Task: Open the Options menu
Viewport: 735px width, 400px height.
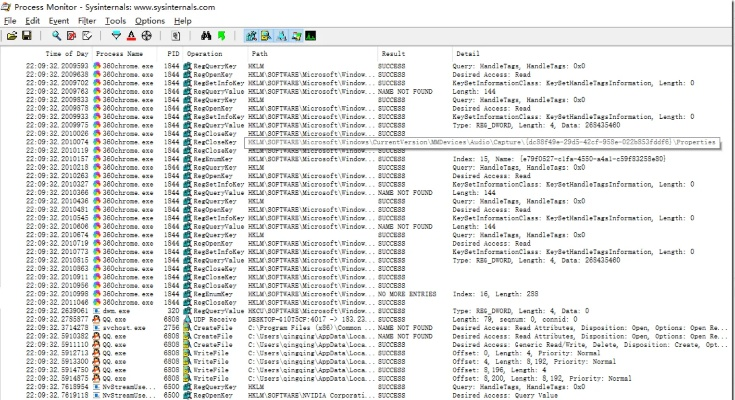Action: coord(149,20)
